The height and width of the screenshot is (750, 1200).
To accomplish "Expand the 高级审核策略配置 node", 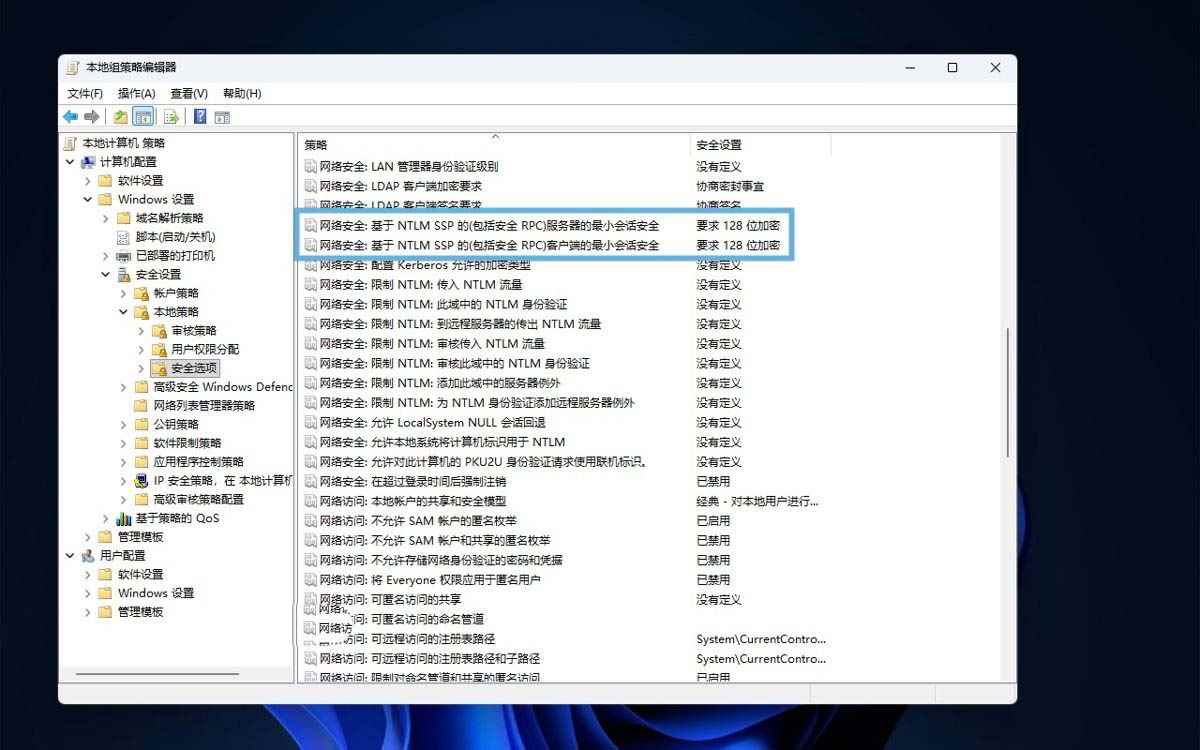I will click(123, 499).
